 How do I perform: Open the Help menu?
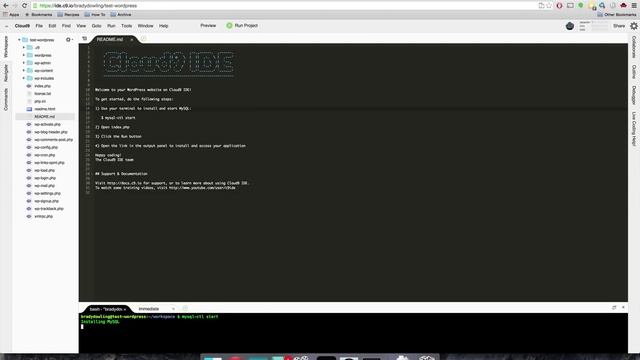(163, 26)
